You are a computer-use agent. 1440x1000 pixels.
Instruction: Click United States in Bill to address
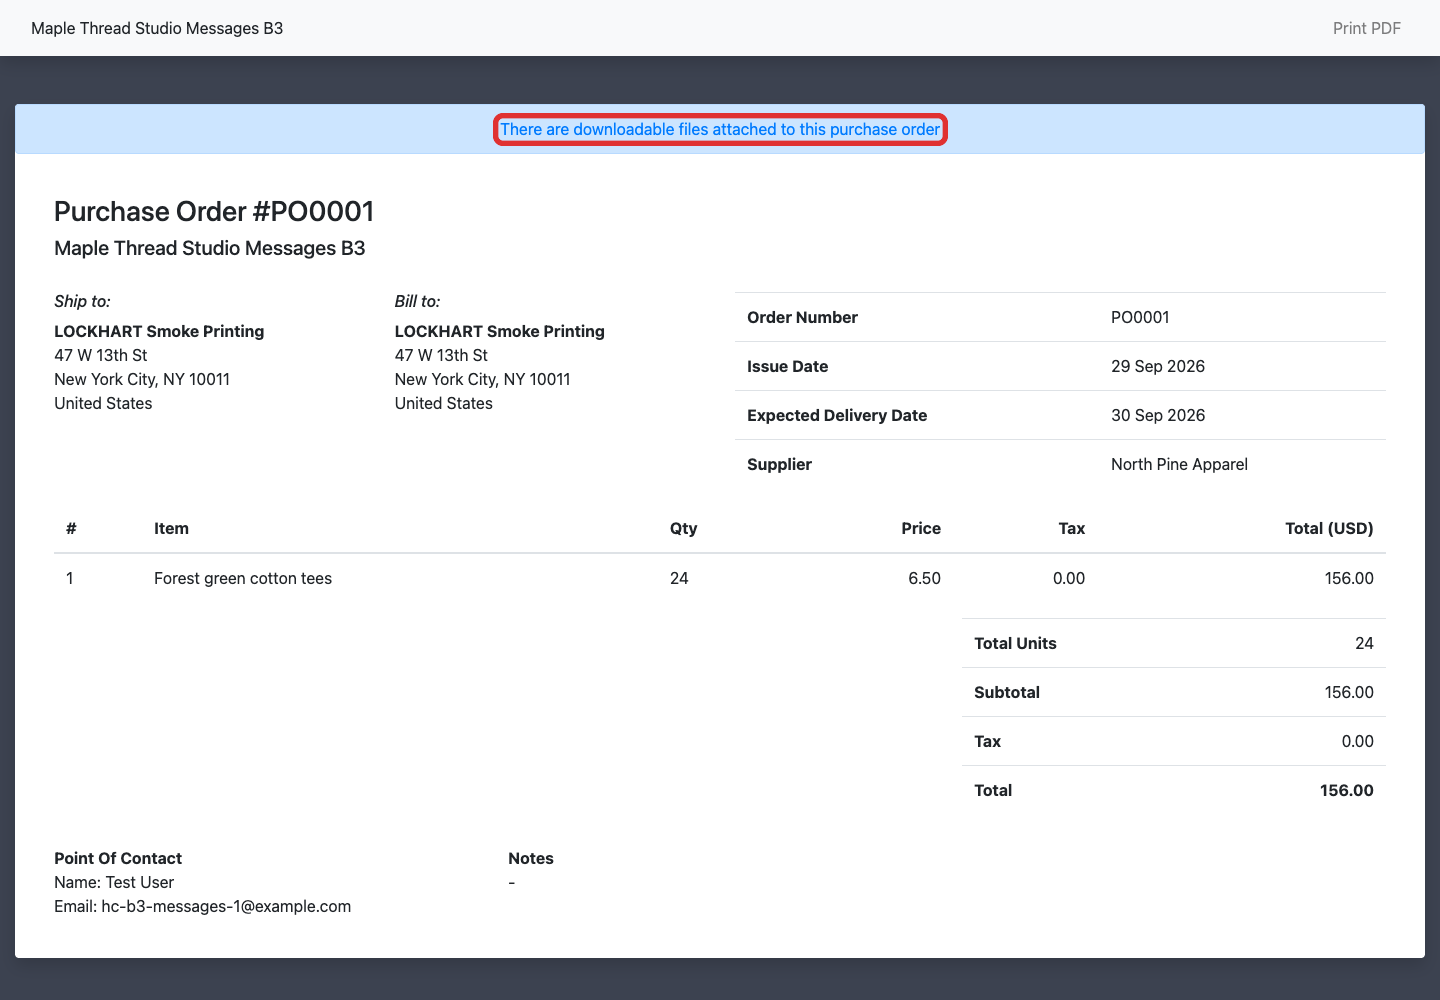pos(444,403)
